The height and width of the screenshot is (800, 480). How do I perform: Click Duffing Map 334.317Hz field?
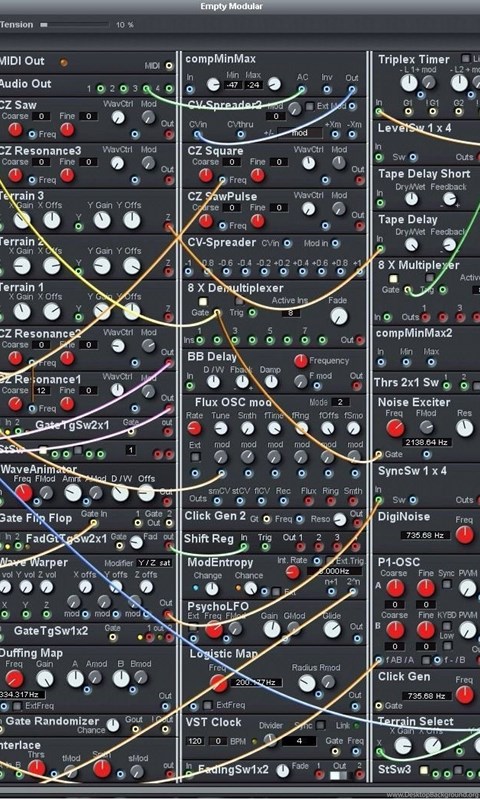tap(21, 694)
